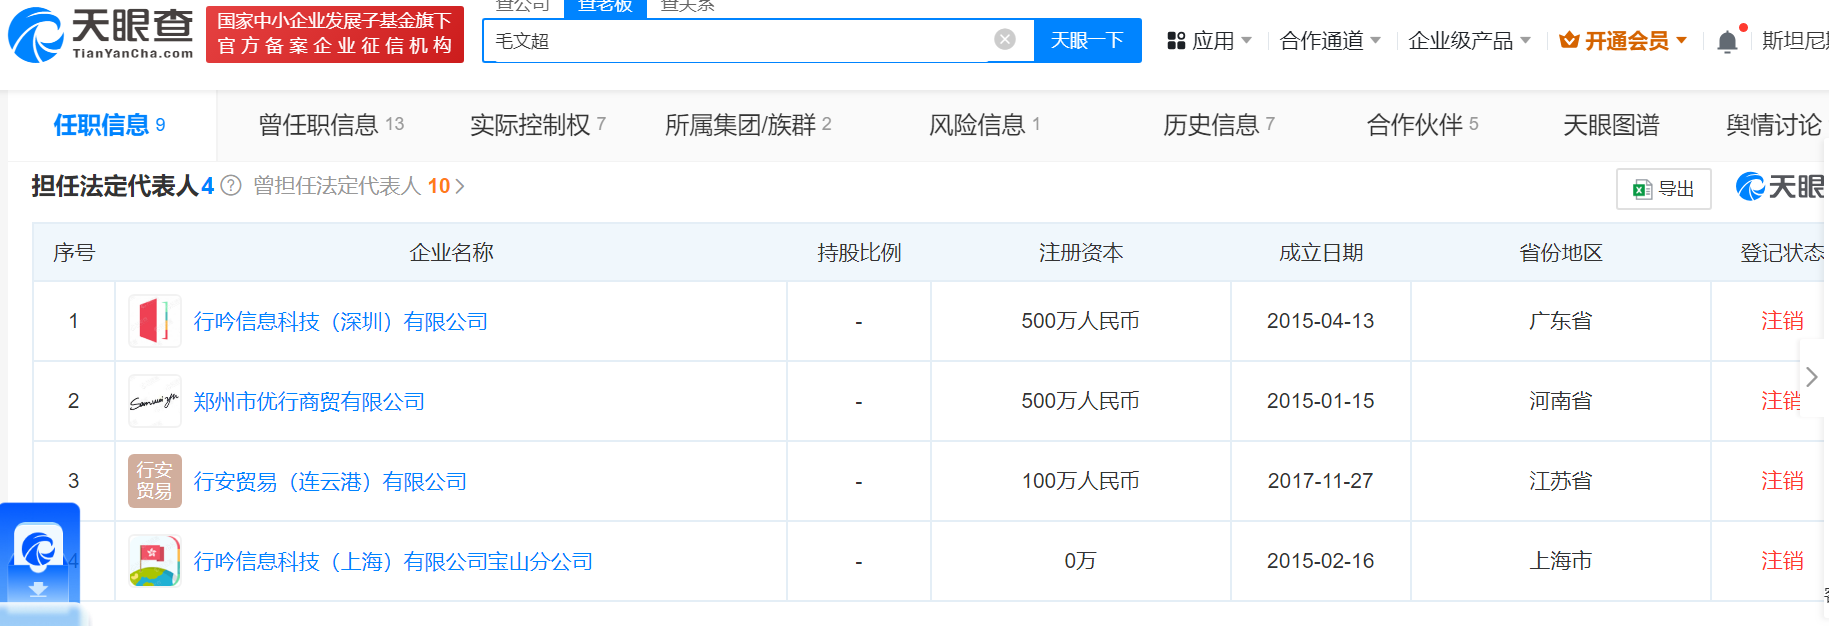Open 曾担任法定代表人 10 link
1829x626 pixels.
358,186
